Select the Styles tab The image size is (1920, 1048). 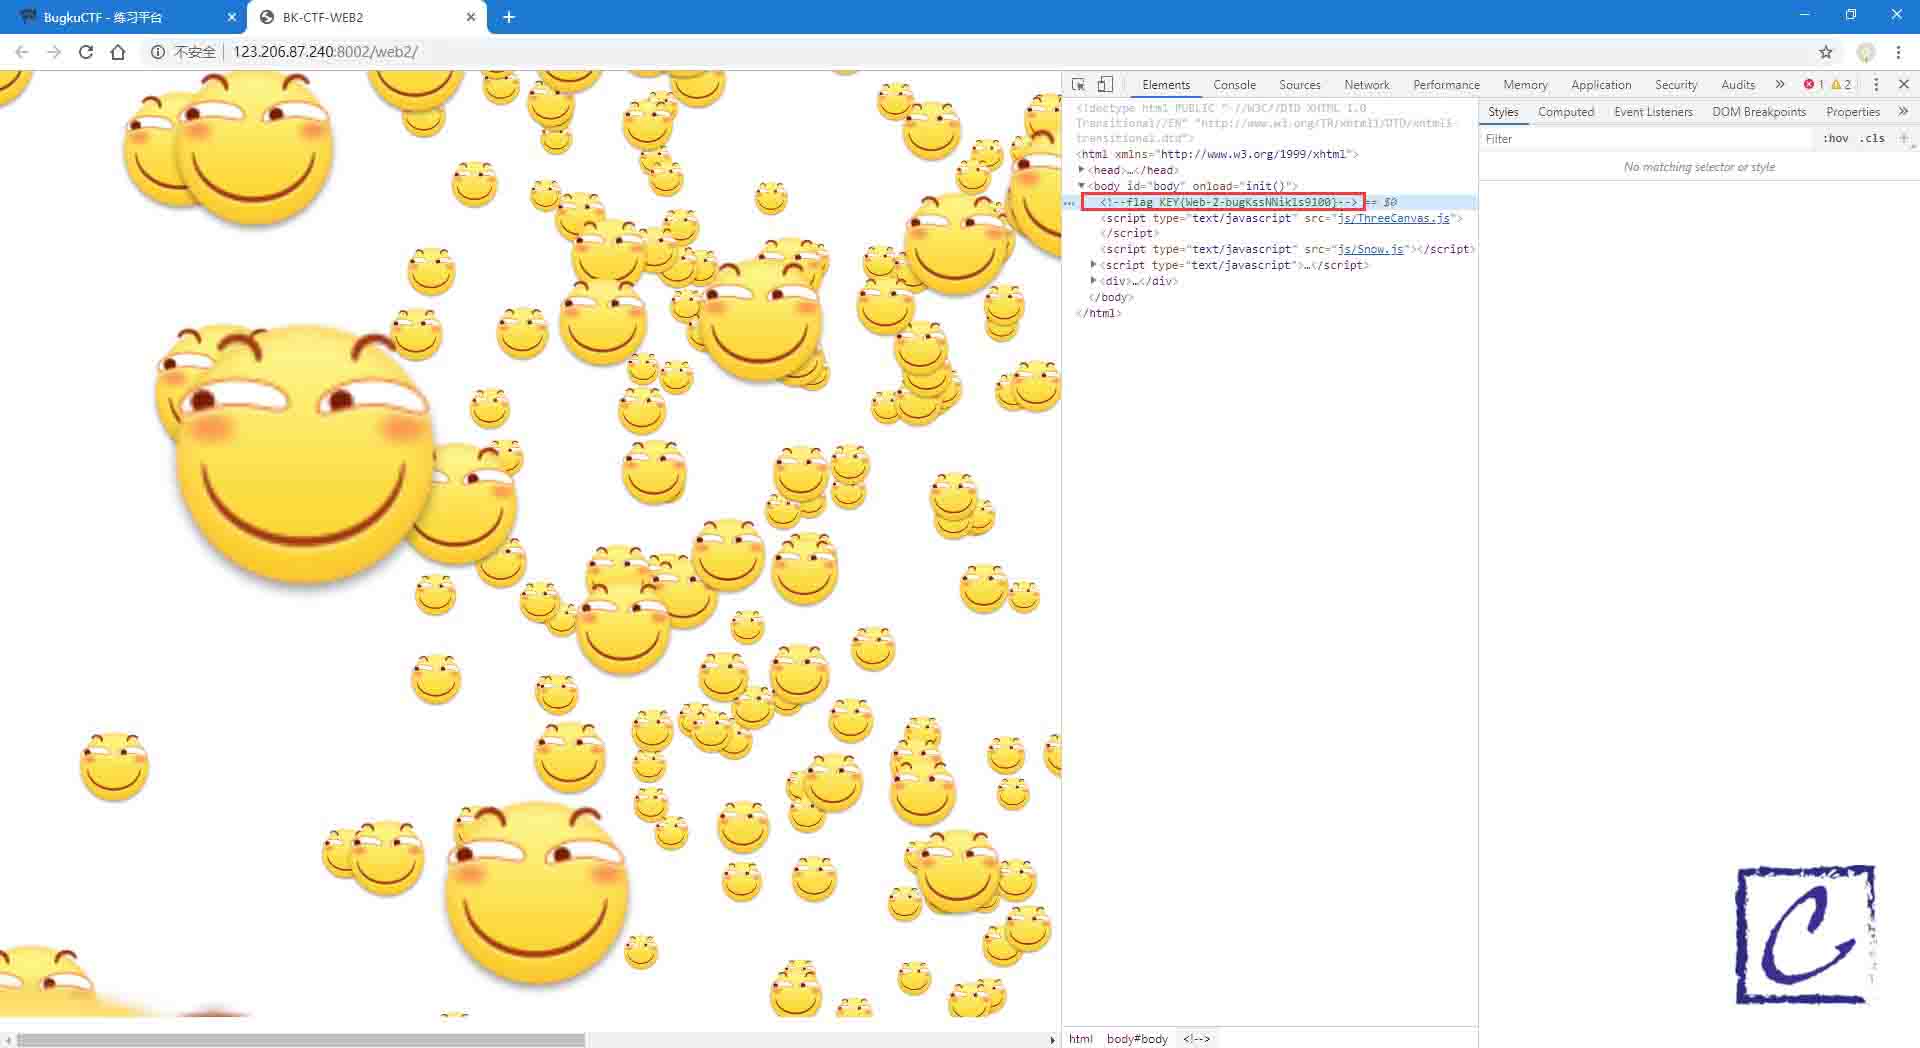[1503, 112]
